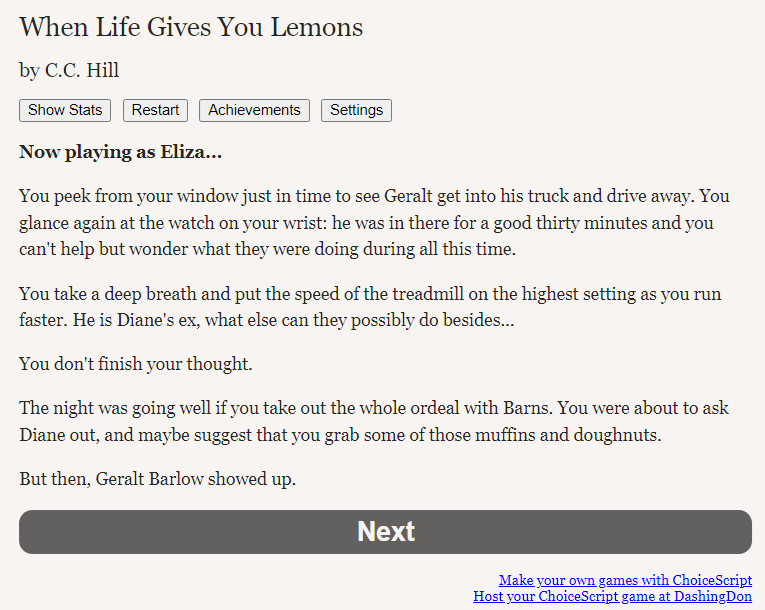Click the word 'Stats' in the top button row
The image size is (765, 610).
(x=85, y=110)
